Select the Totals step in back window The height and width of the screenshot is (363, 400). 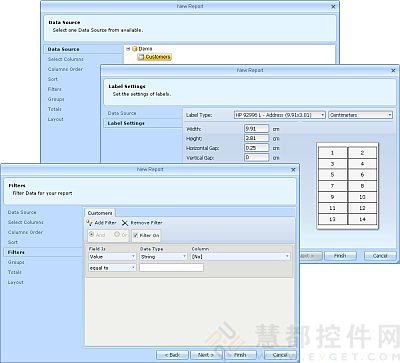[55, 109]
